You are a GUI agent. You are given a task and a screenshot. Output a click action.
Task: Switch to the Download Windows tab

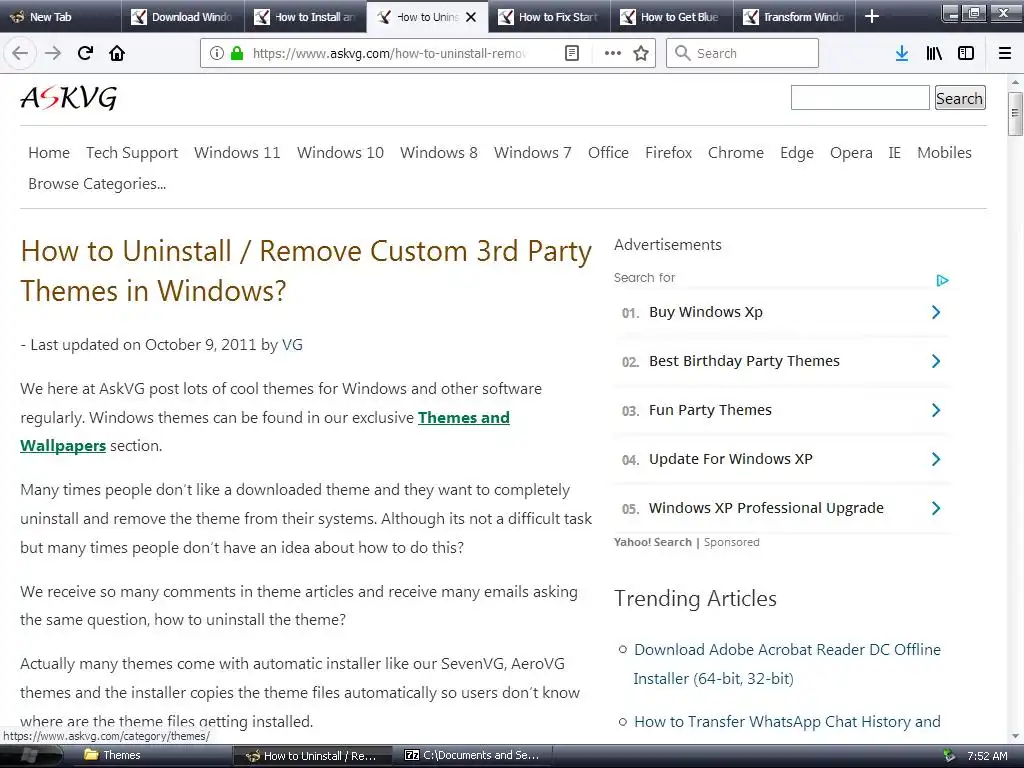(182, 17)
